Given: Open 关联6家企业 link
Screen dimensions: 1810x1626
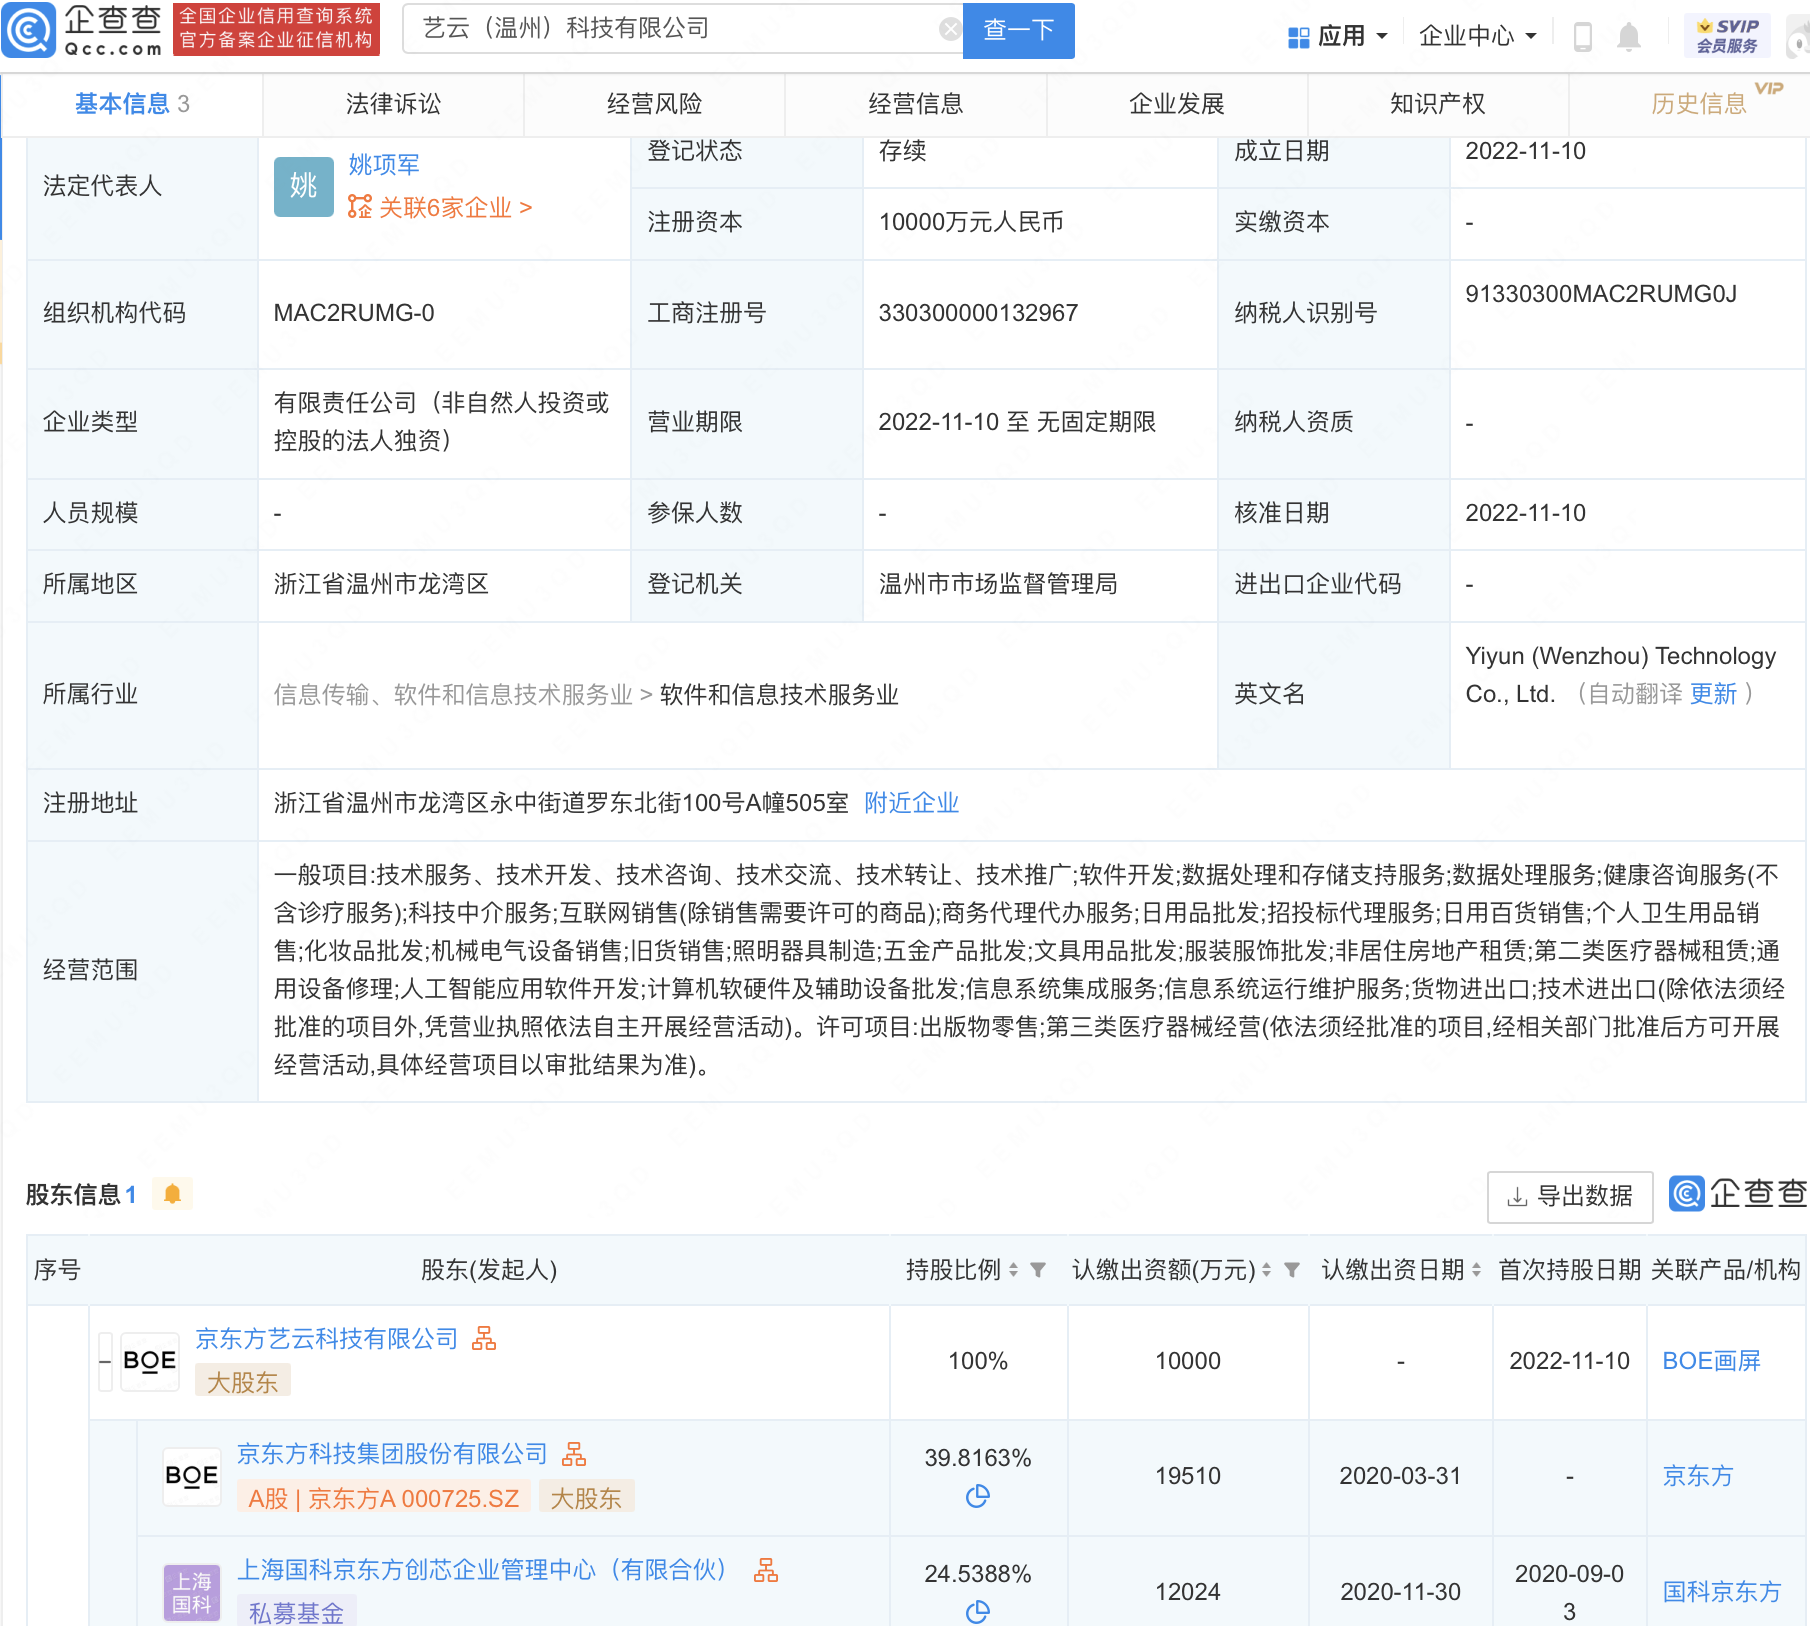Looking at the screenshot, I should coord(455,208).
